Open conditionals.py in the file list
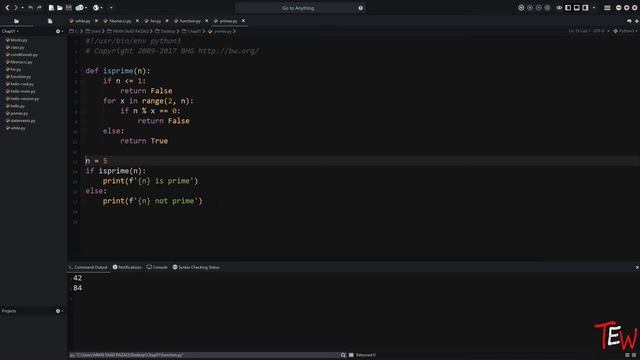Viewport: 640px width, 360px height. pyautogui.click(x=24, y=55)
